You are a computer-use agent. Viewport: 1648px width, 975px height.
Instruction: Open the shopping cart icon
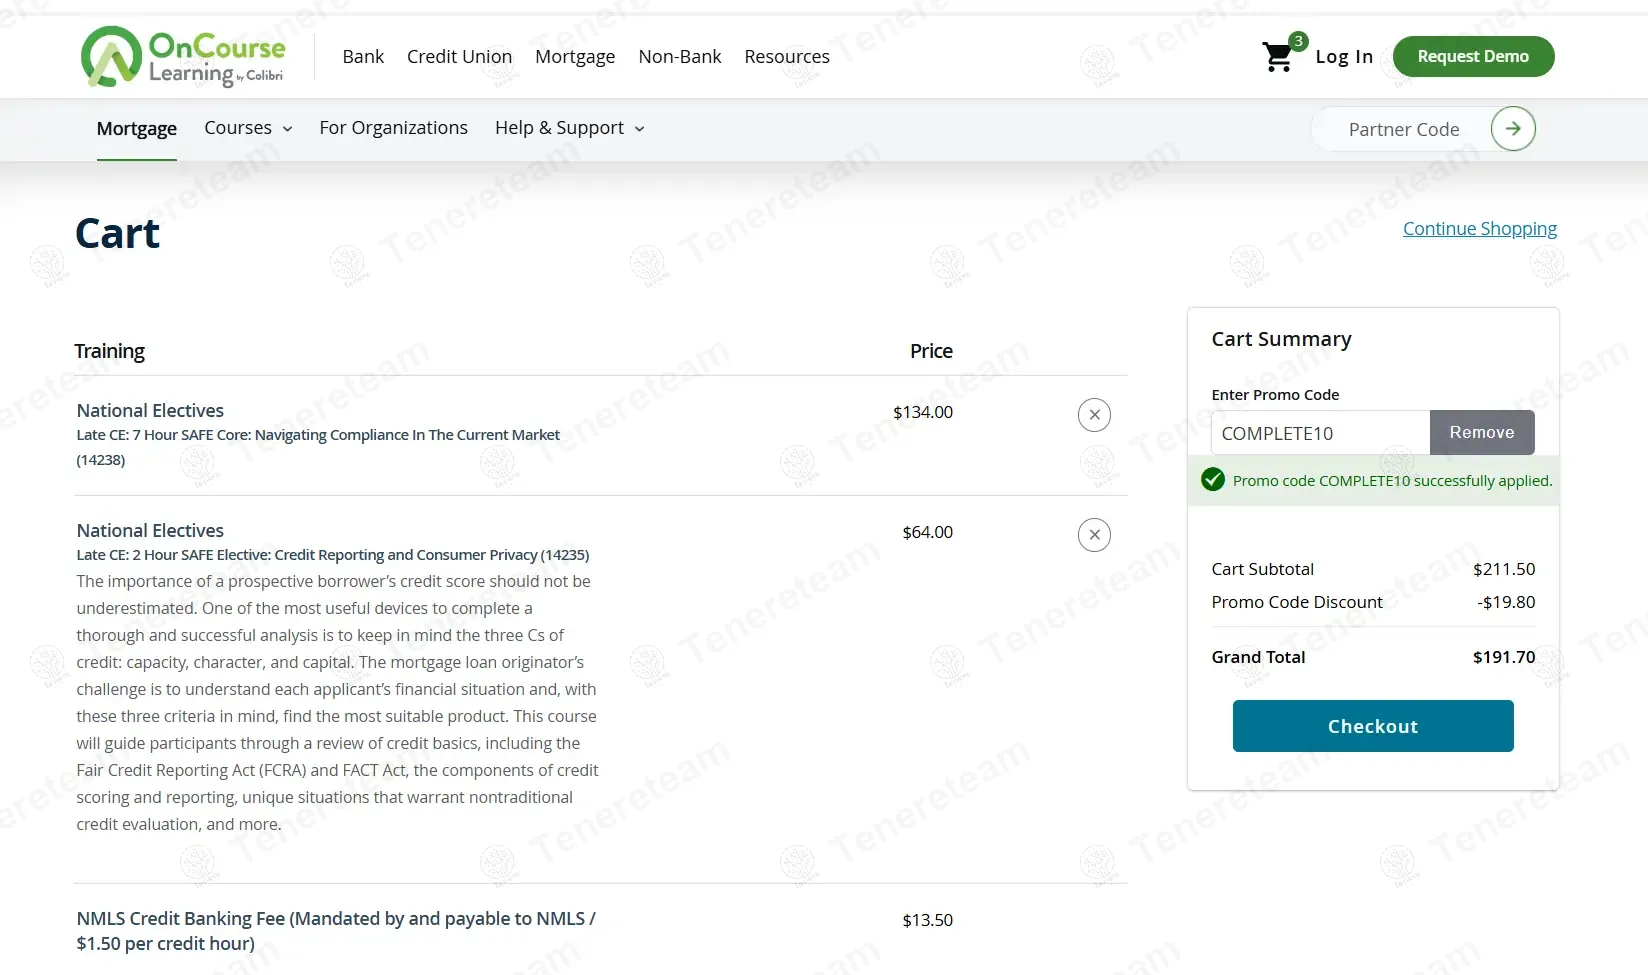pyautogui.click(x=1278, y=57)
